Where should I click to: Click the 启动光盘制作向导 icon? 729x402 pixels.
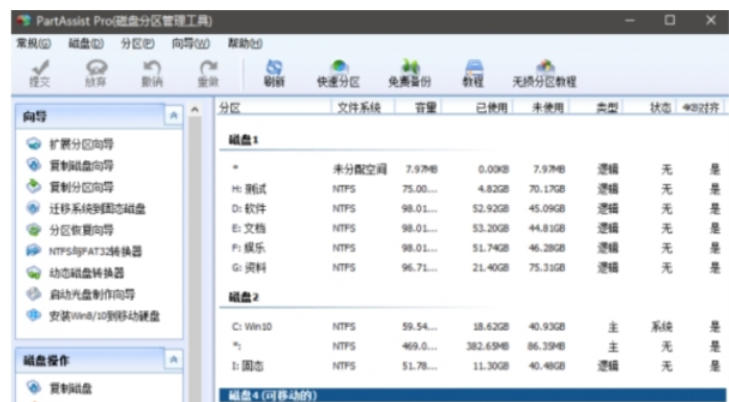[33, 294]
